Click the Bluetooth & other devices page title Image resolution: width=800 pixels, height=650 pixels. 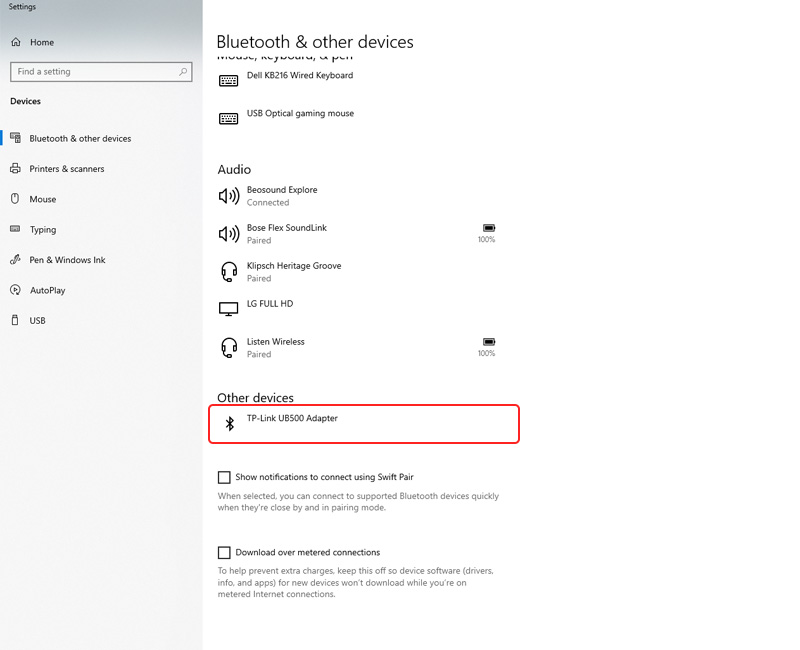315,42
